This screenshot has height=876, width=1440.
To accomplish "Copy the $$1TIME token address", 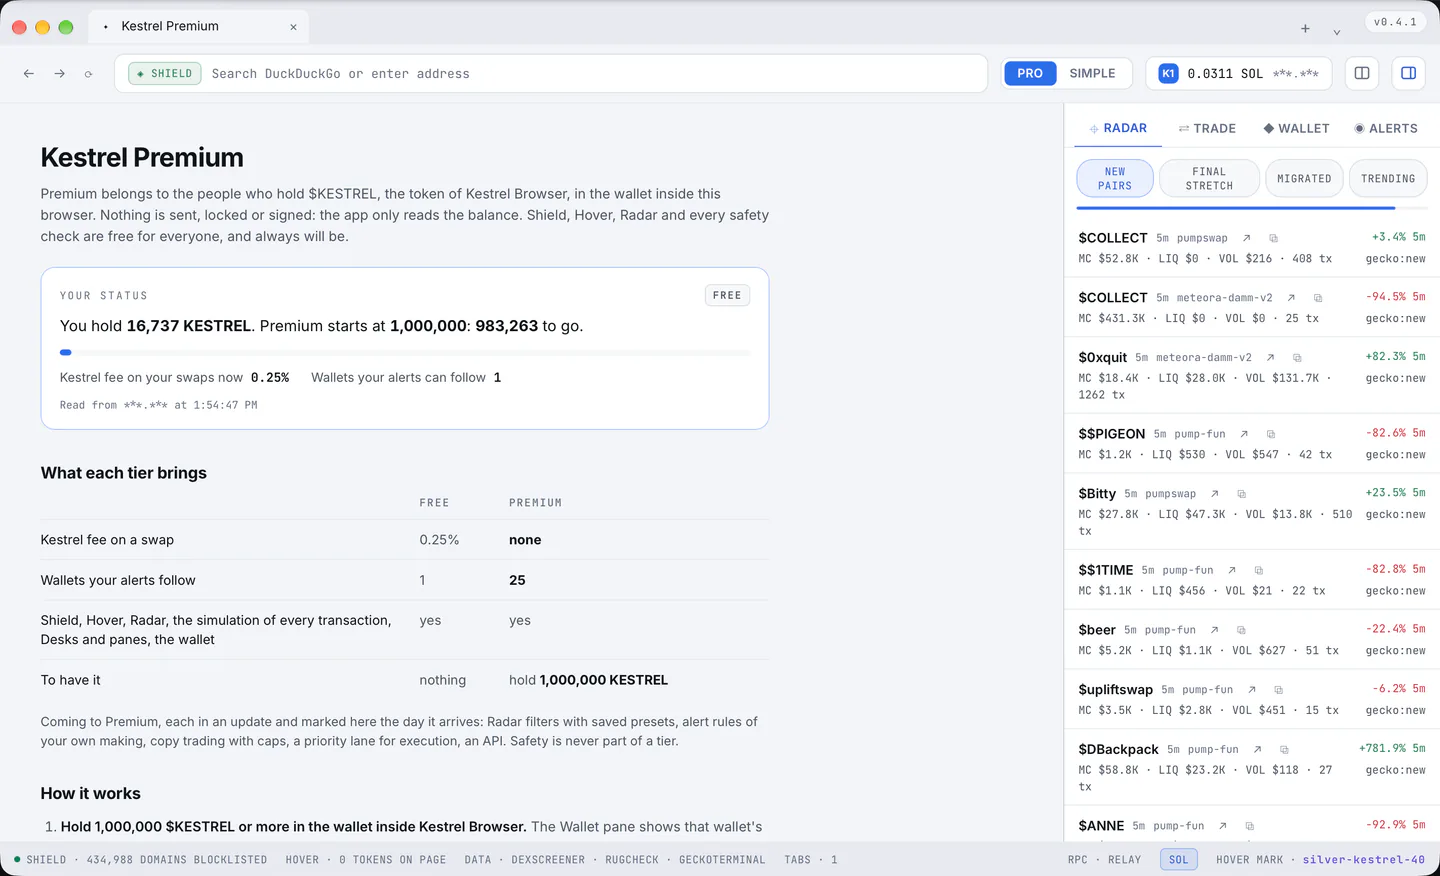I will (1259, 570).
